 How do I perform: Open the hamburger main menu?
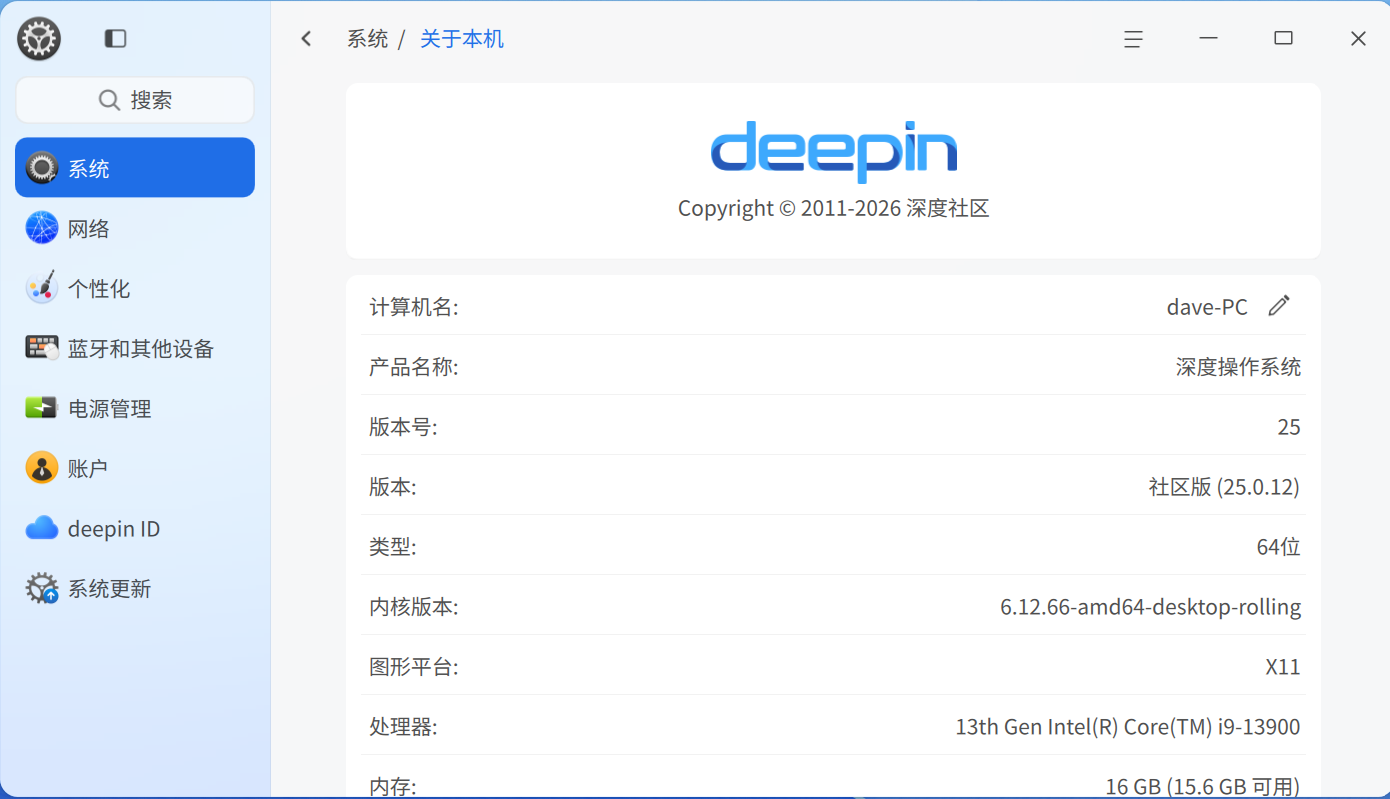tap(1133, 39)
